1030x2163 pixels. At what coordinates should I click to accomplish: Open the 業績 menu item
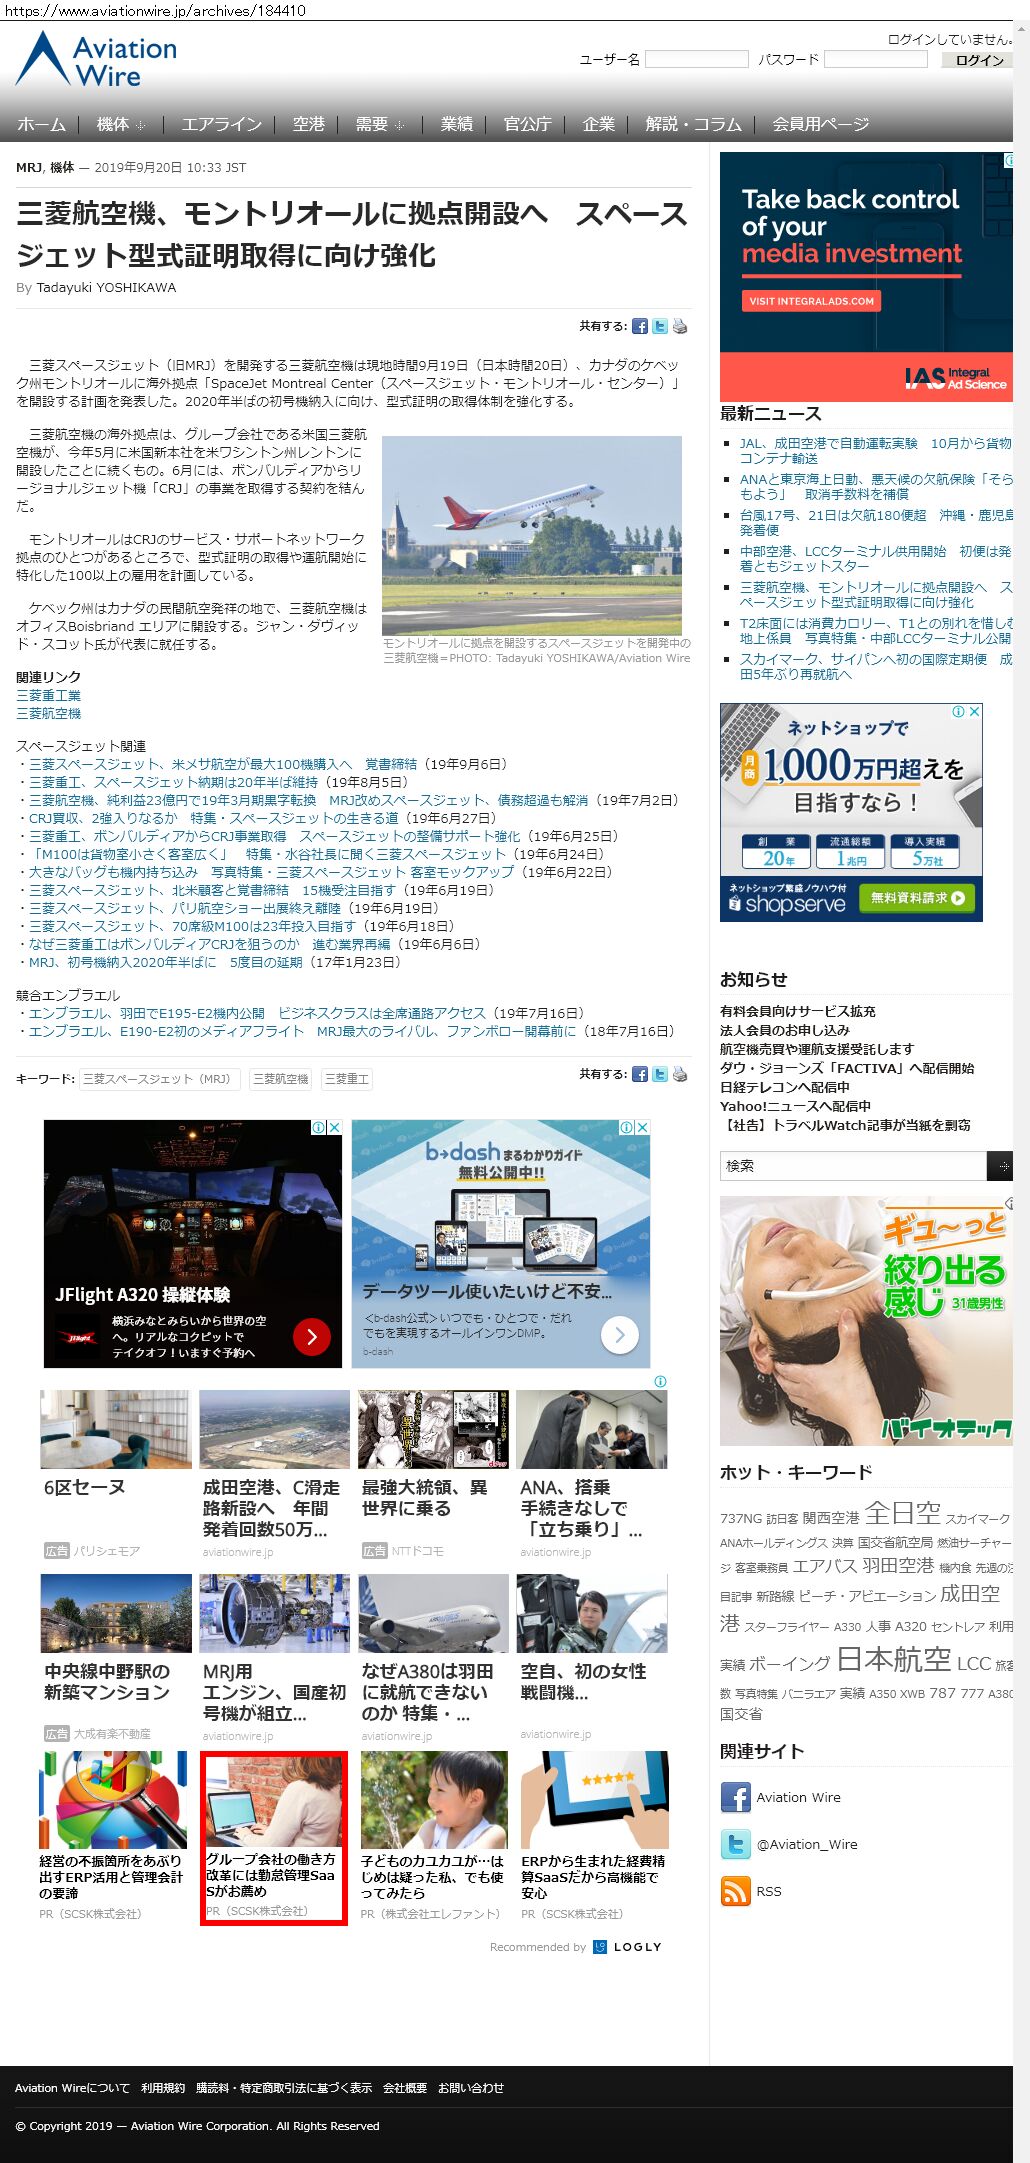point(457,124)
